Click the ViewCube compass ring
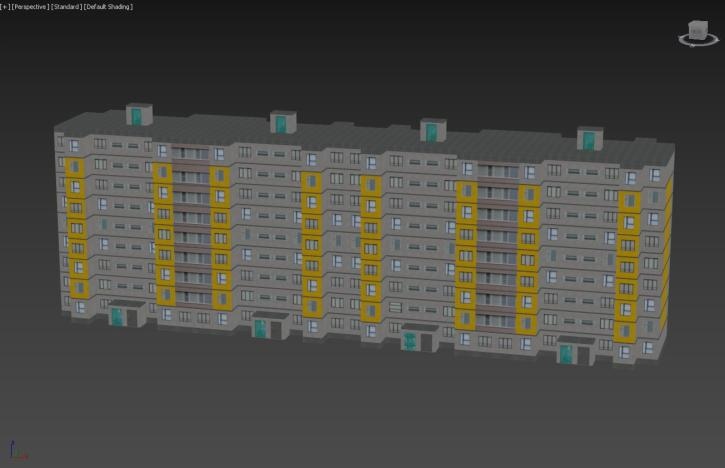725x468 pixels. click(x=699, y=41)
